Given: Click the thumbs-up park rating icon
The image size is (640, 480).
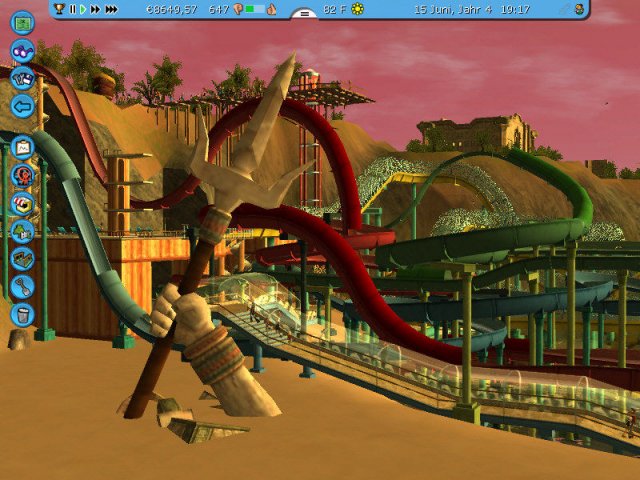Looking at the screenshot, I should point(271,9).
